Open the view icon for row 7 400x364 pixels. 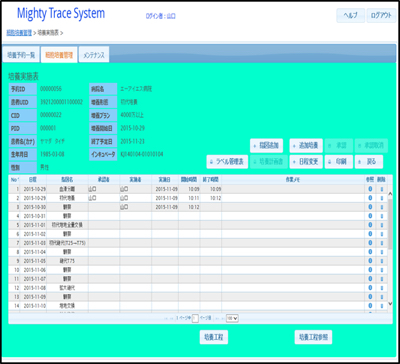point(370,243)
